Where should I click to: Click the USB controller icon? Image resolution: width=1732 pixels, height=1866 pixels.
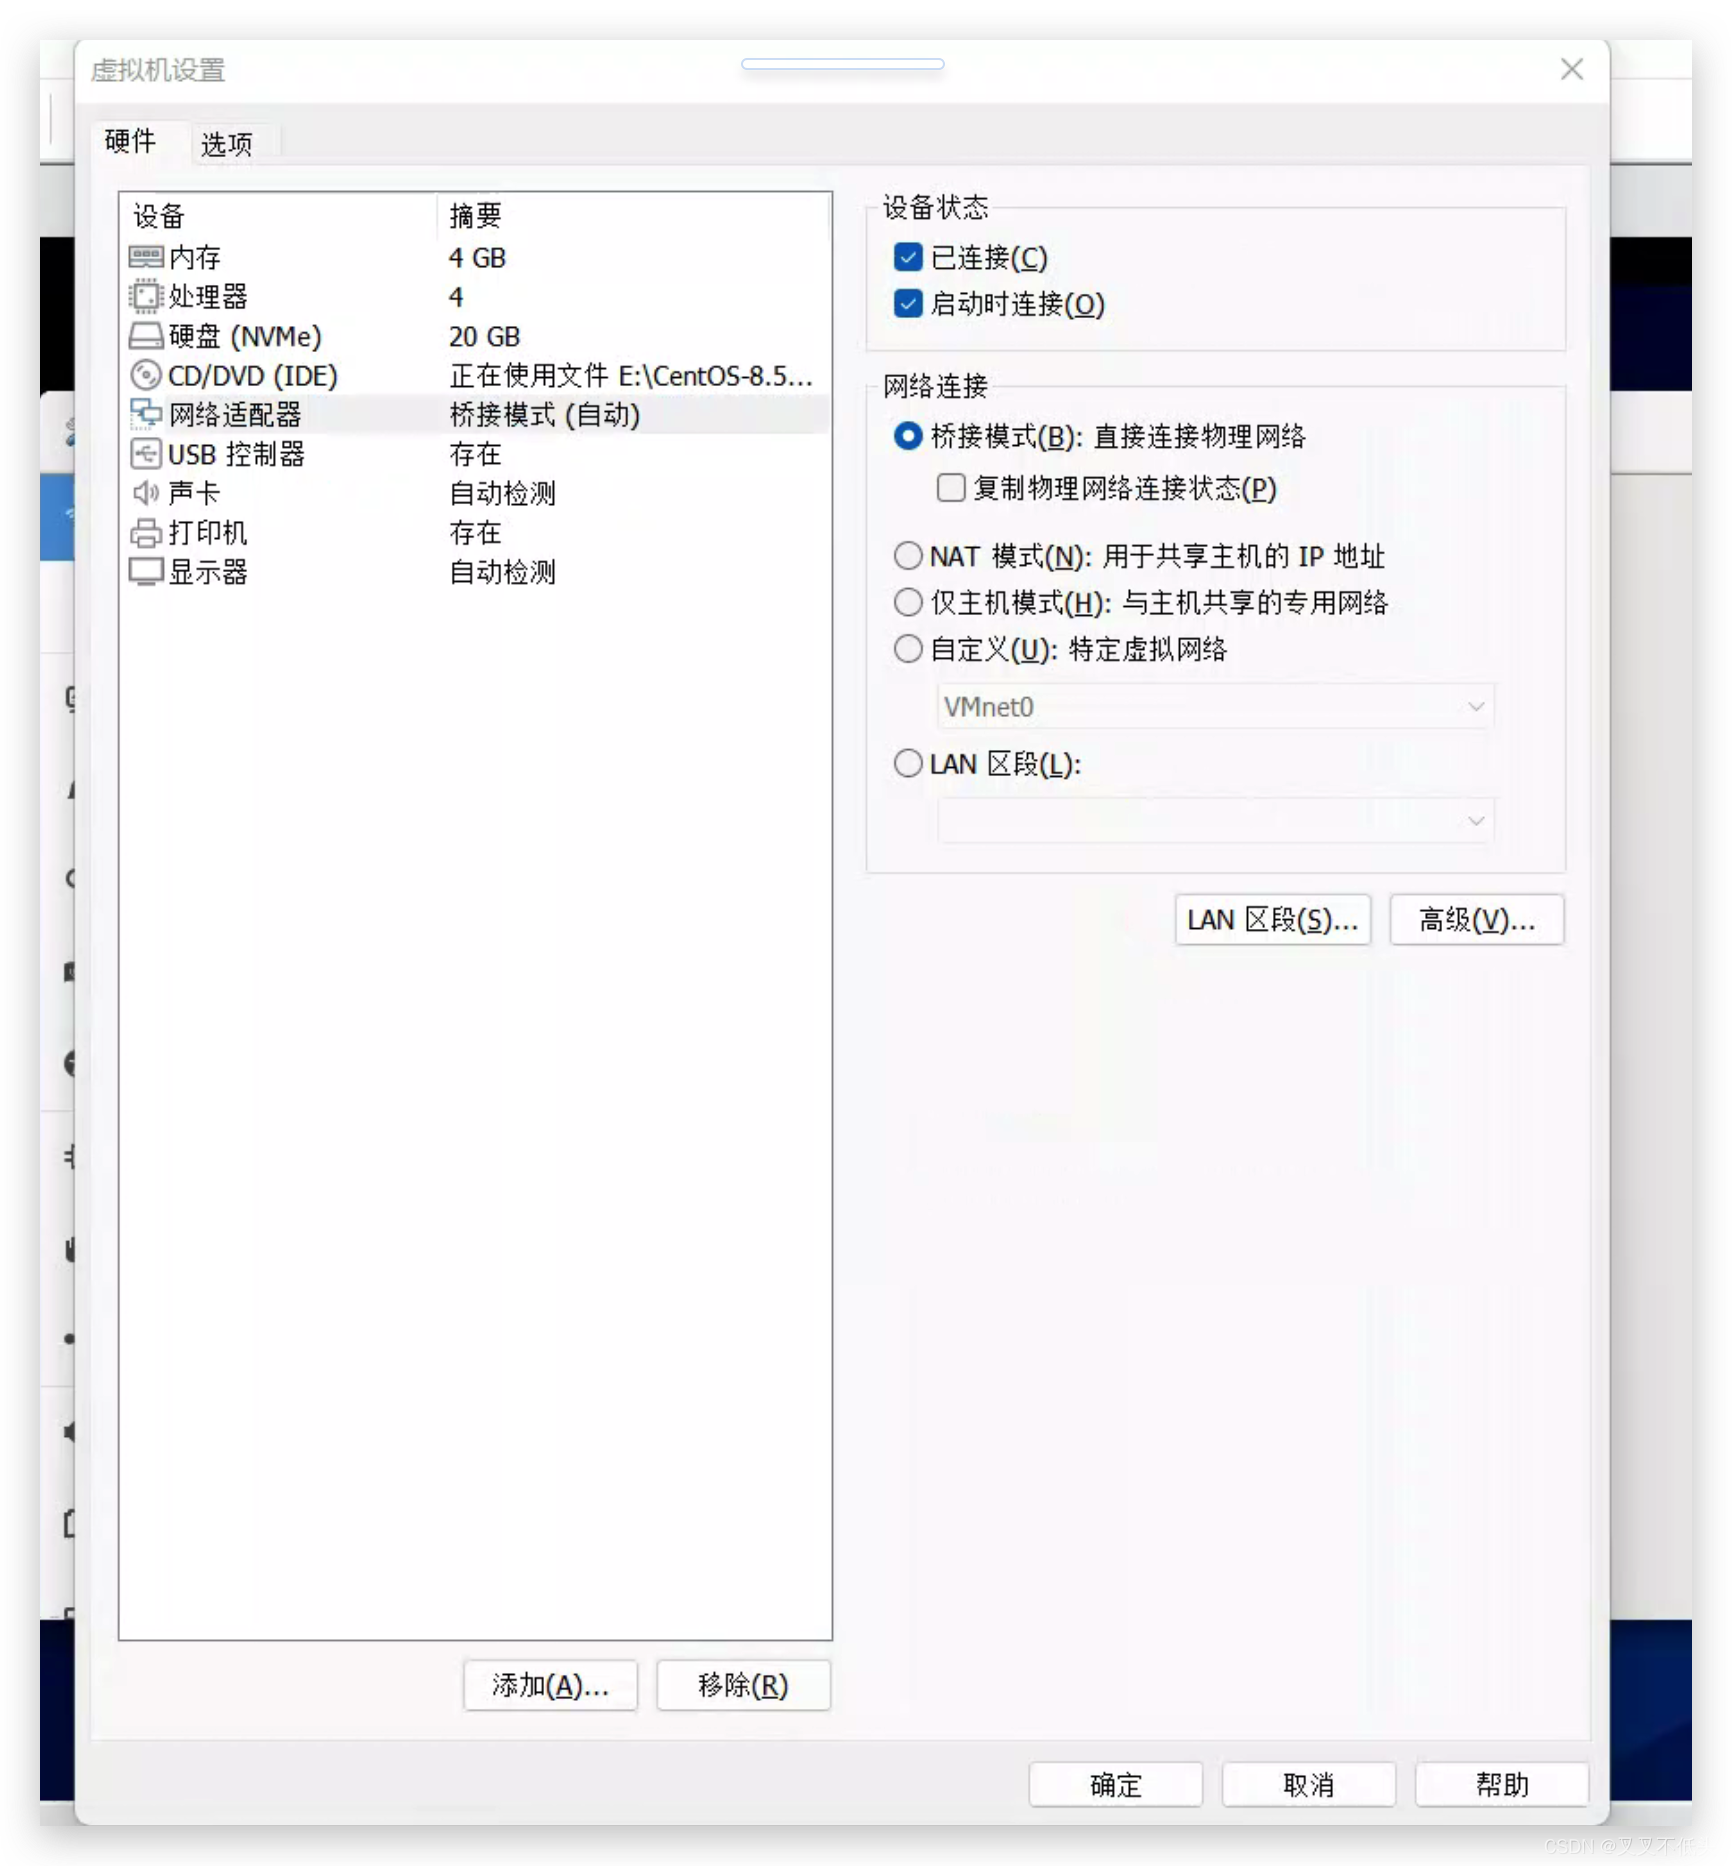146,454
